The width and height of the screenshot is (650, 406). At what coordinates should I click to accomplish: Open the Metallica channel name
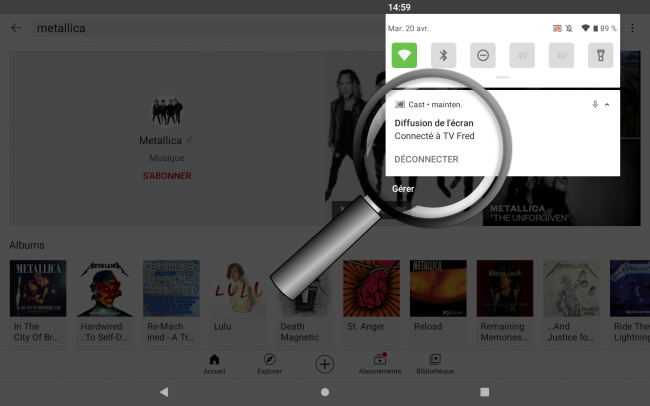160,141
